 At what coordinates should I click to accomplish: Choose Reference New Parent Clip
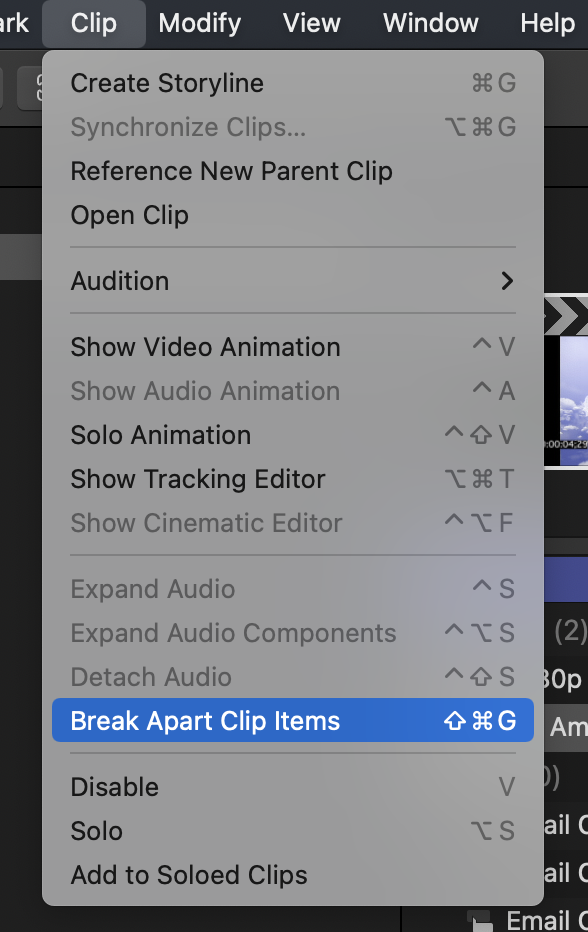tap(293, 171)
